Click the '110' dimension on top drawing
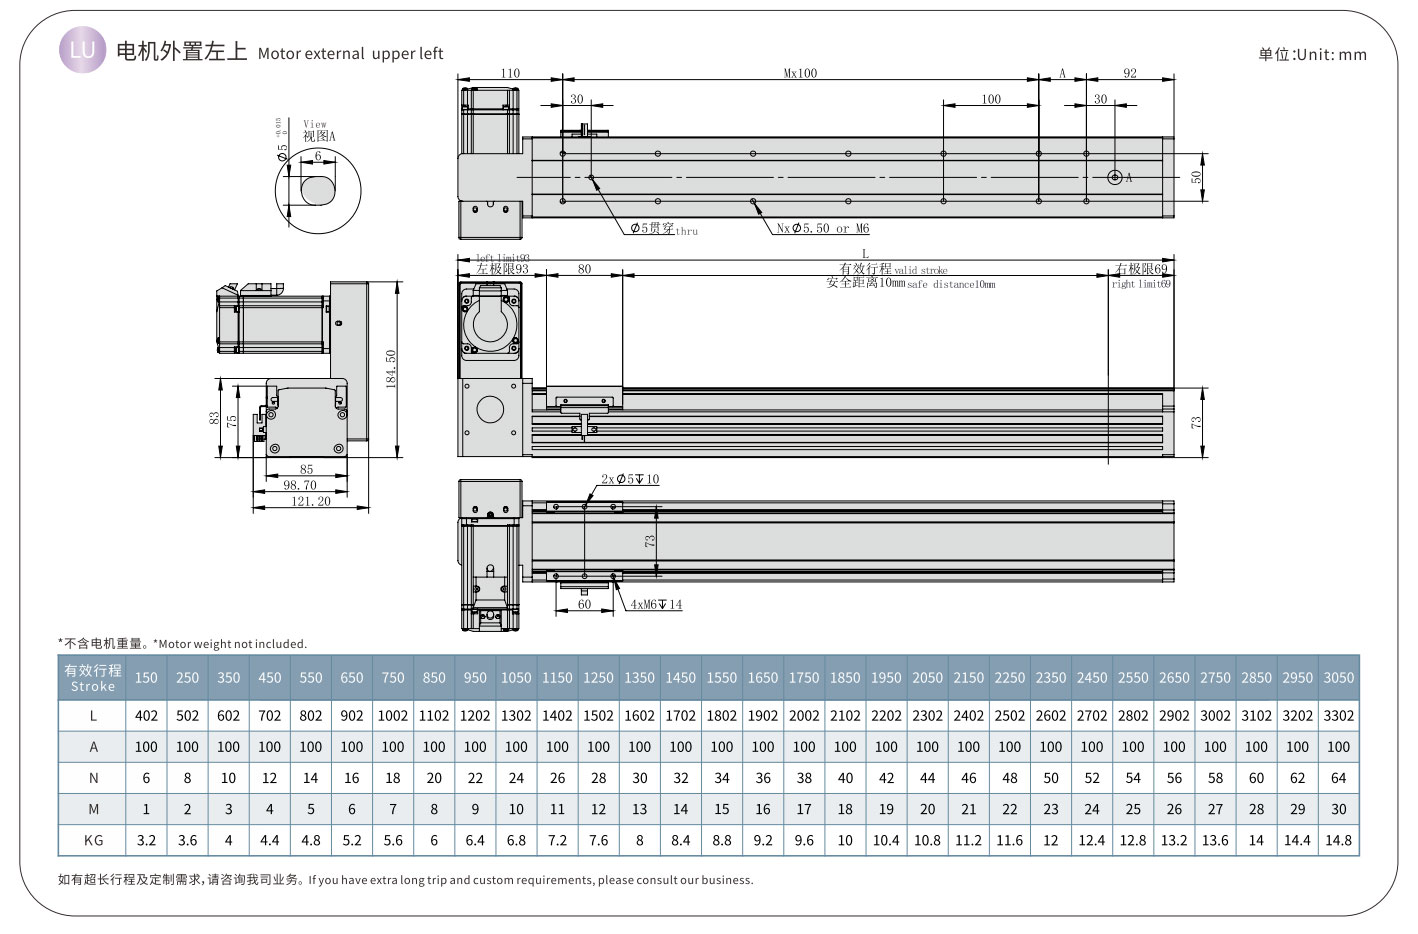 click(510, 73)
